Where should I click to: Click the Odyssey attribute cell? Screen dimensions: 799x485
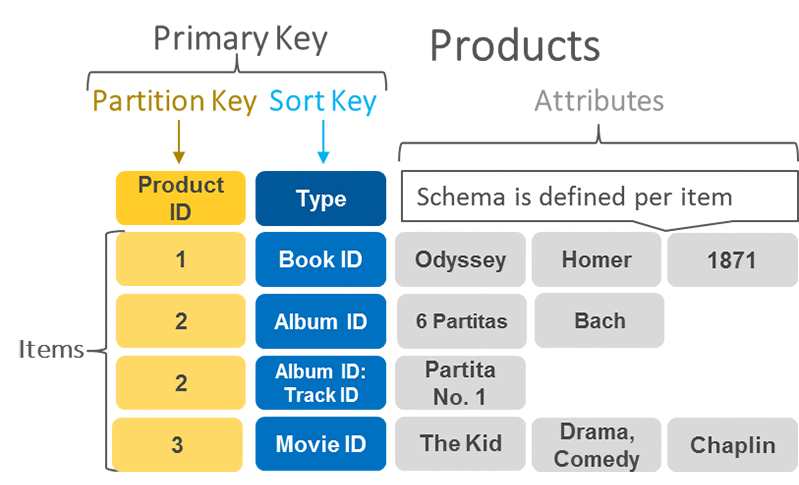coord(460,259)
